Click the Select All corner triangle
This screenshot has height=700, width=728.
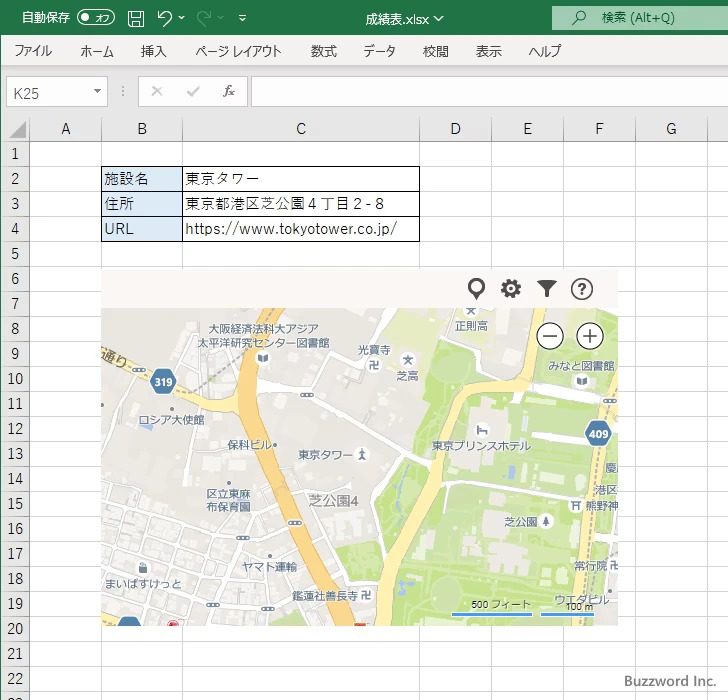17,130
